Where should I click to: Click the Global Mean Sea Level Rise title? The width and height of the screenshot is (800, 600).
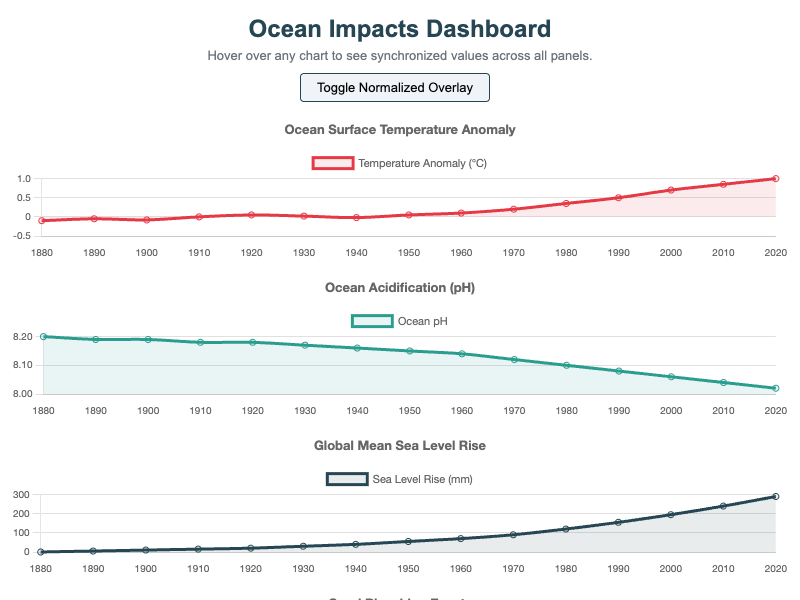[x=399, y=446]
